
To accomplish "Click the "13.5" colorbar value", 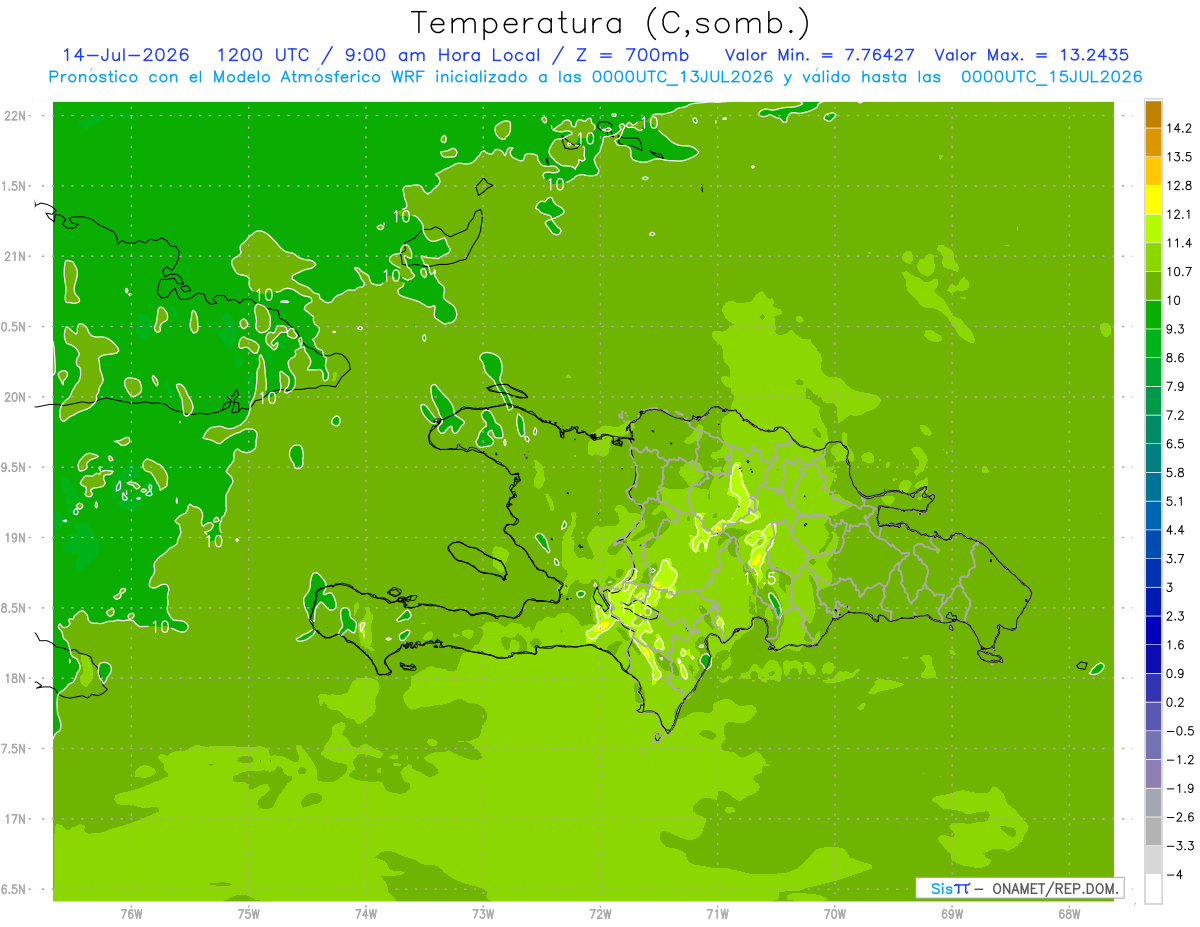I will point(1179,157).
